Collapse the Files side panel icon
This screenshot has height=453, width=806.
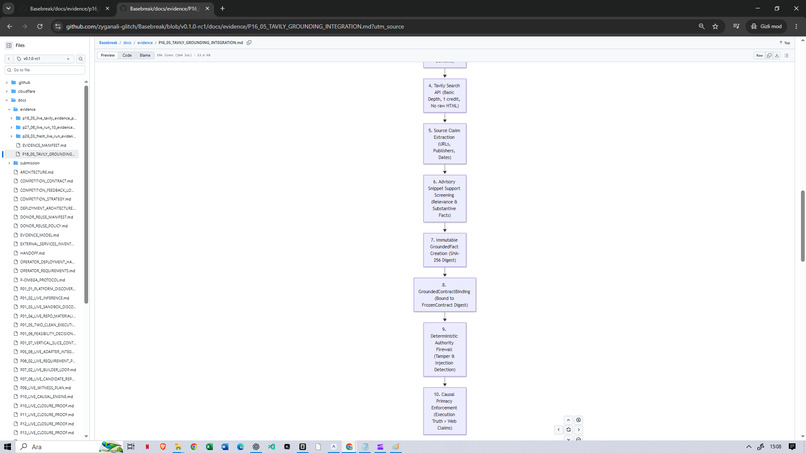(x=9, y=45)
